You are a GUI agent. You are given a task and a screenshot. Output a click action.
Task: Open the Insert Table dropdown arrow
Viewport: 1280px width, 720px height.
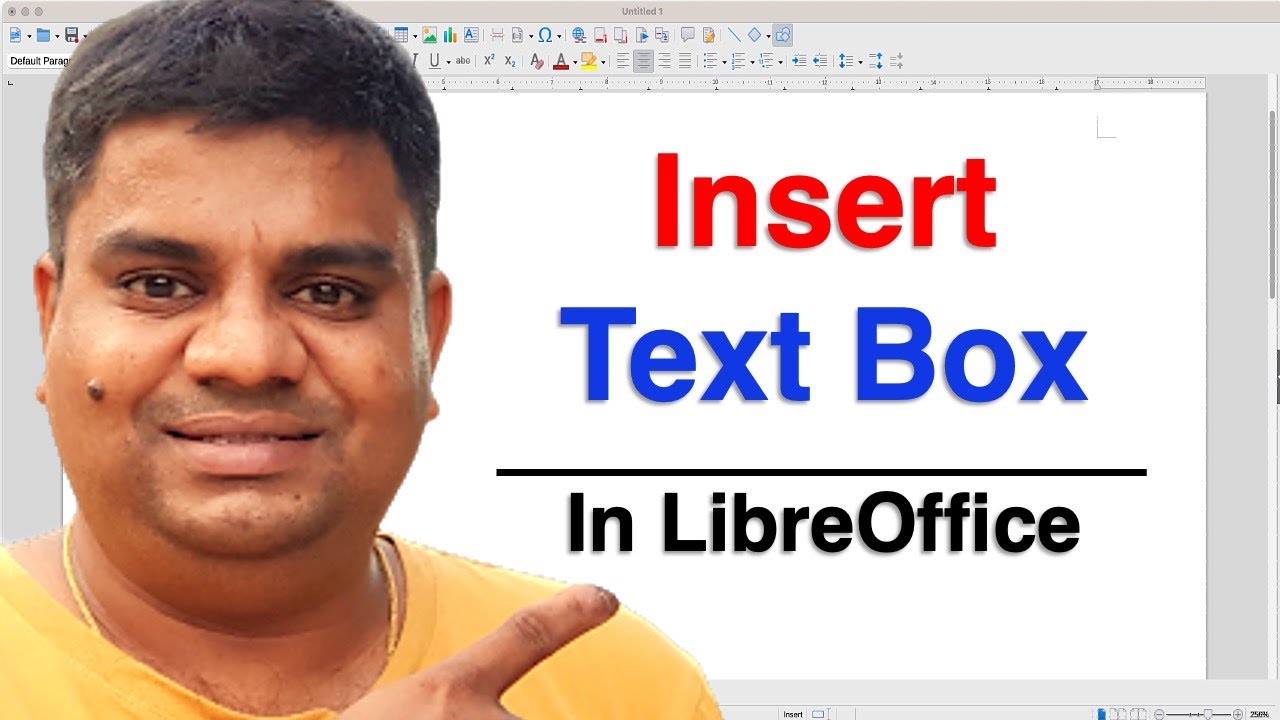[x=415, y=36]
